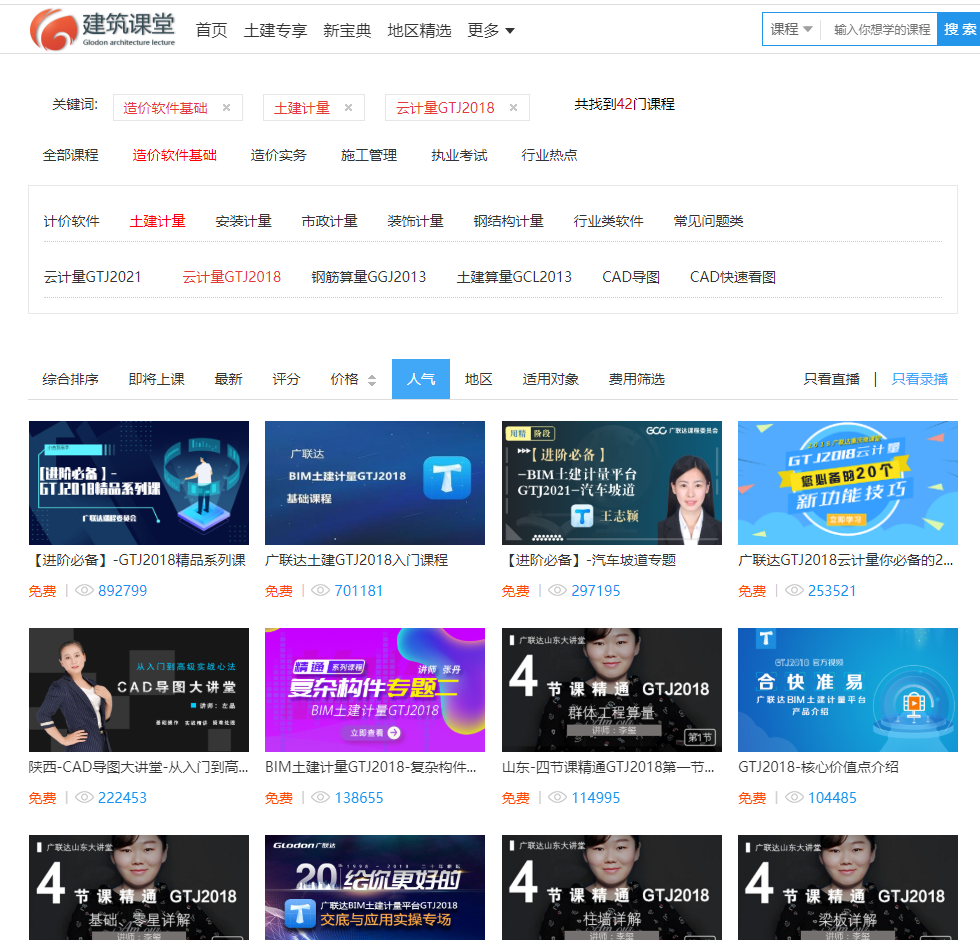Open the GTJ2018精品系列课 thumbnail
980x940 pixels.
139,482
